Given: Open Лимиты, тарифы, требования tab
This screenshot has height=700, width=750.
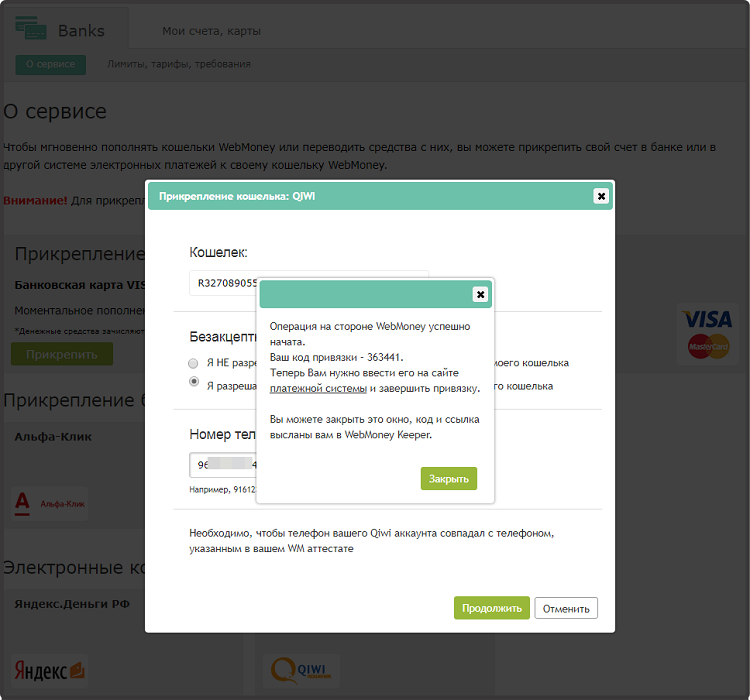Looking at the screenshot, I should (x=179, y=64).
